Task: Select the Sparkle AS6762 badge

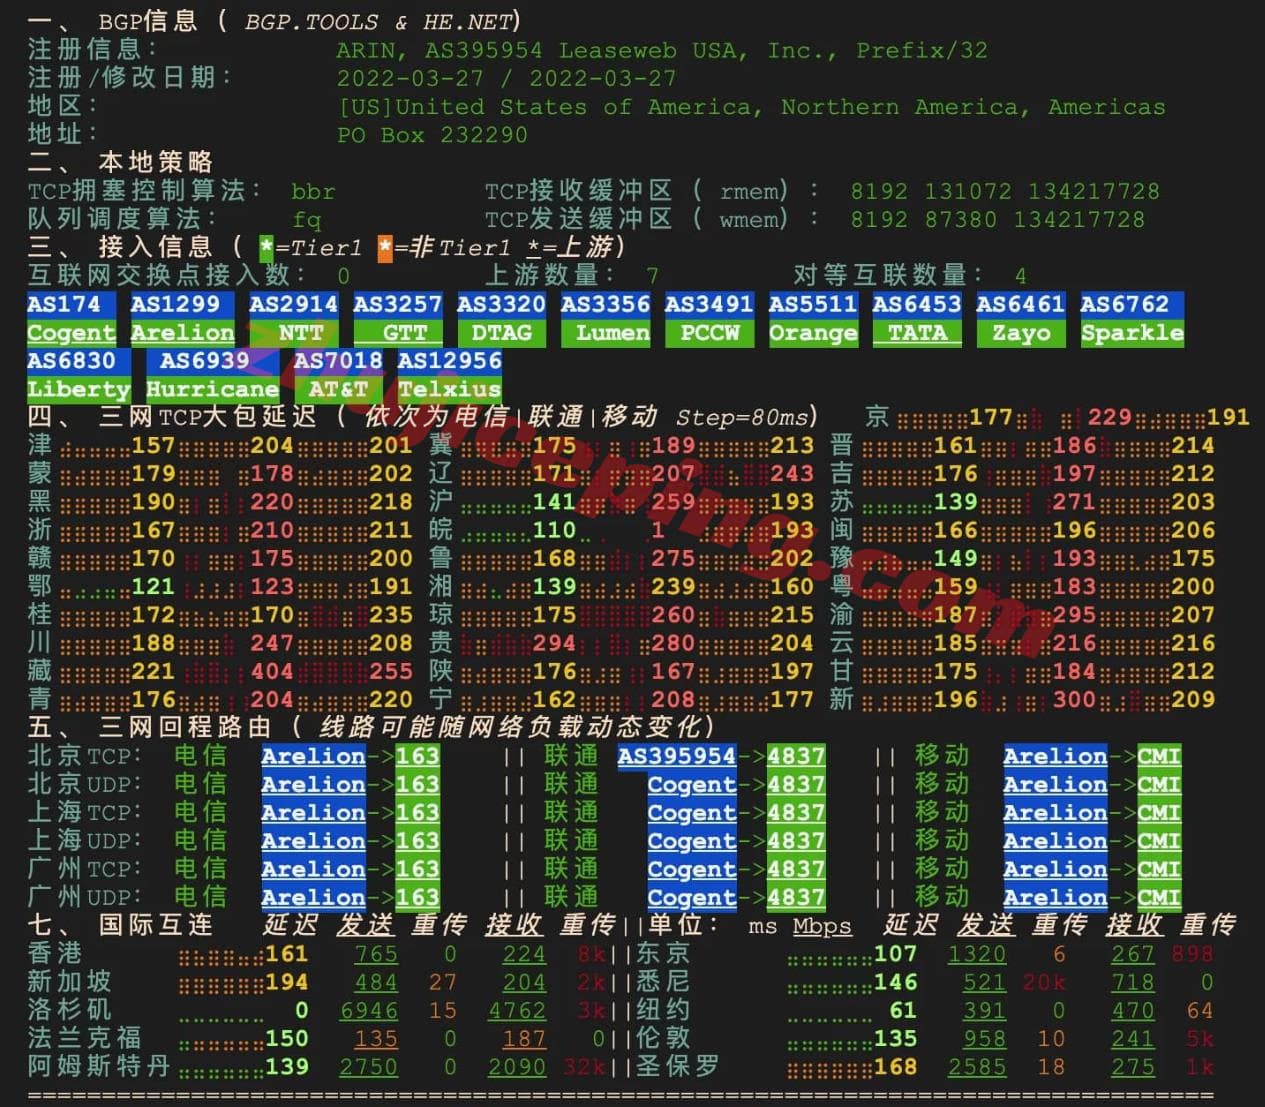Action: 1132,318
